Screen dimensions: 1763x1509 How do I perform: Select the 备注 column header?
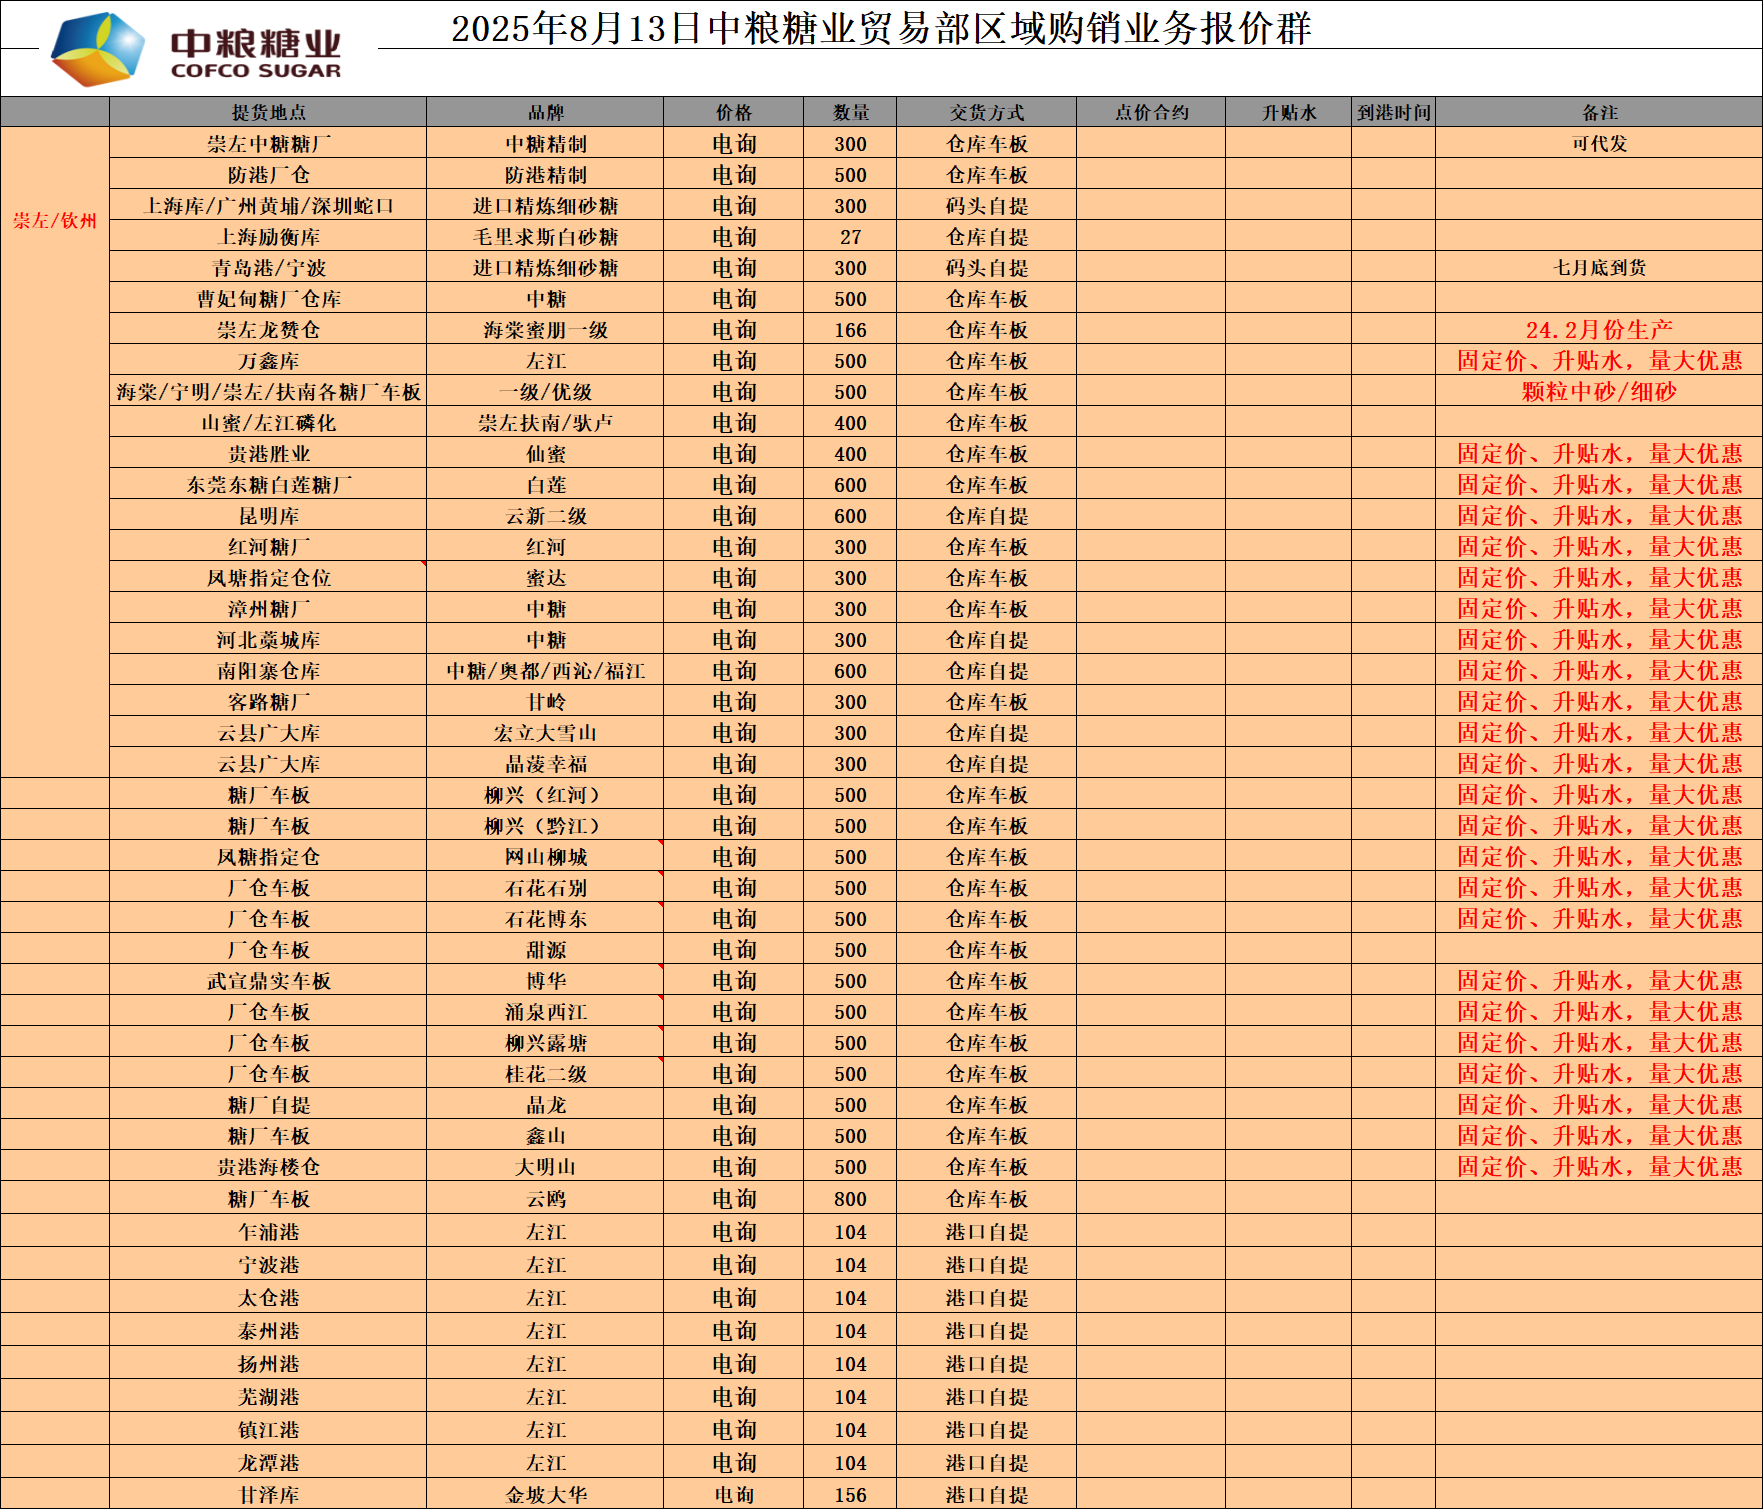click(x=1599, y=113)
